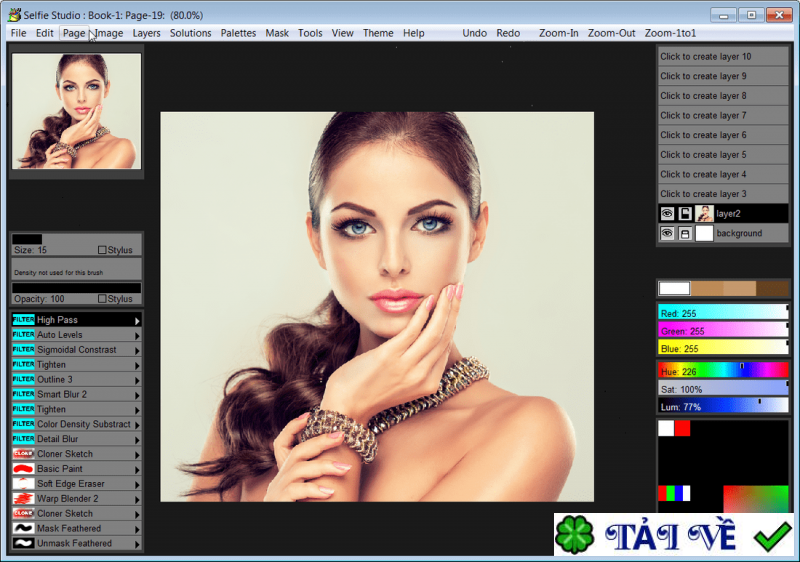800x562 pixels.
Task: Click the Hue slider bar
Action: 722,371
